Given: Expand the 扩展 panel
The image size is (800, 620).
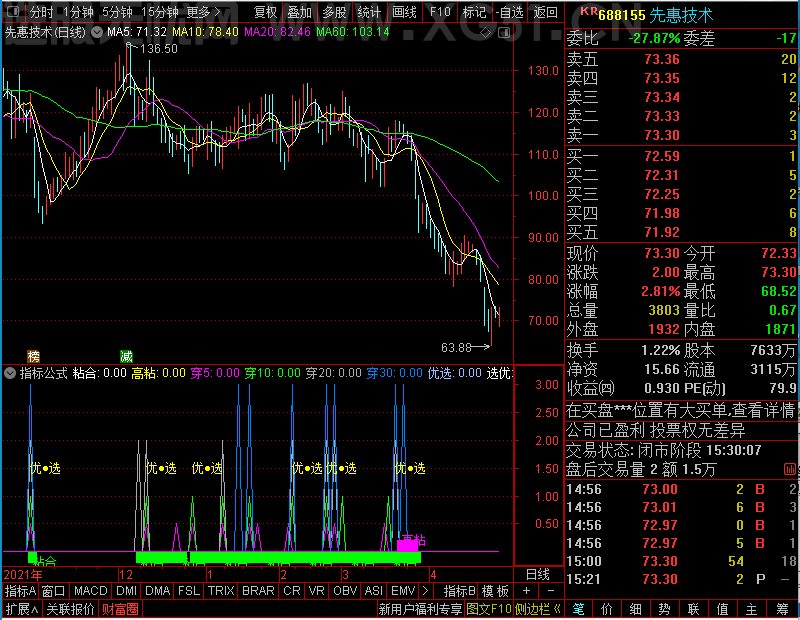Looking at the screenshot, I should 22,609.
